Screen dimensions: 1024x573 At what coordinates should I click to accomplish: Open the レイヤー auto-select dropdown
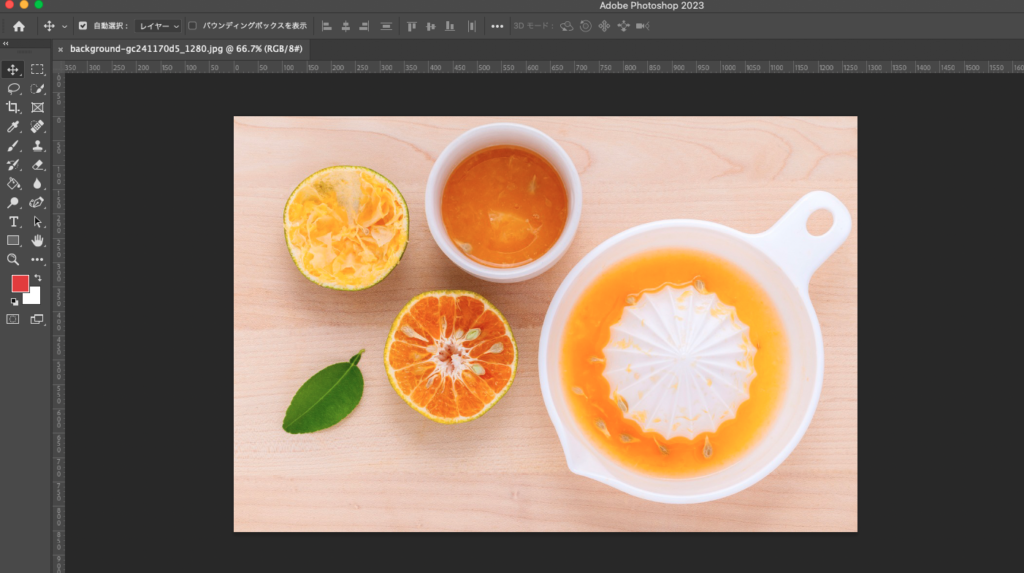coord(159,26)
